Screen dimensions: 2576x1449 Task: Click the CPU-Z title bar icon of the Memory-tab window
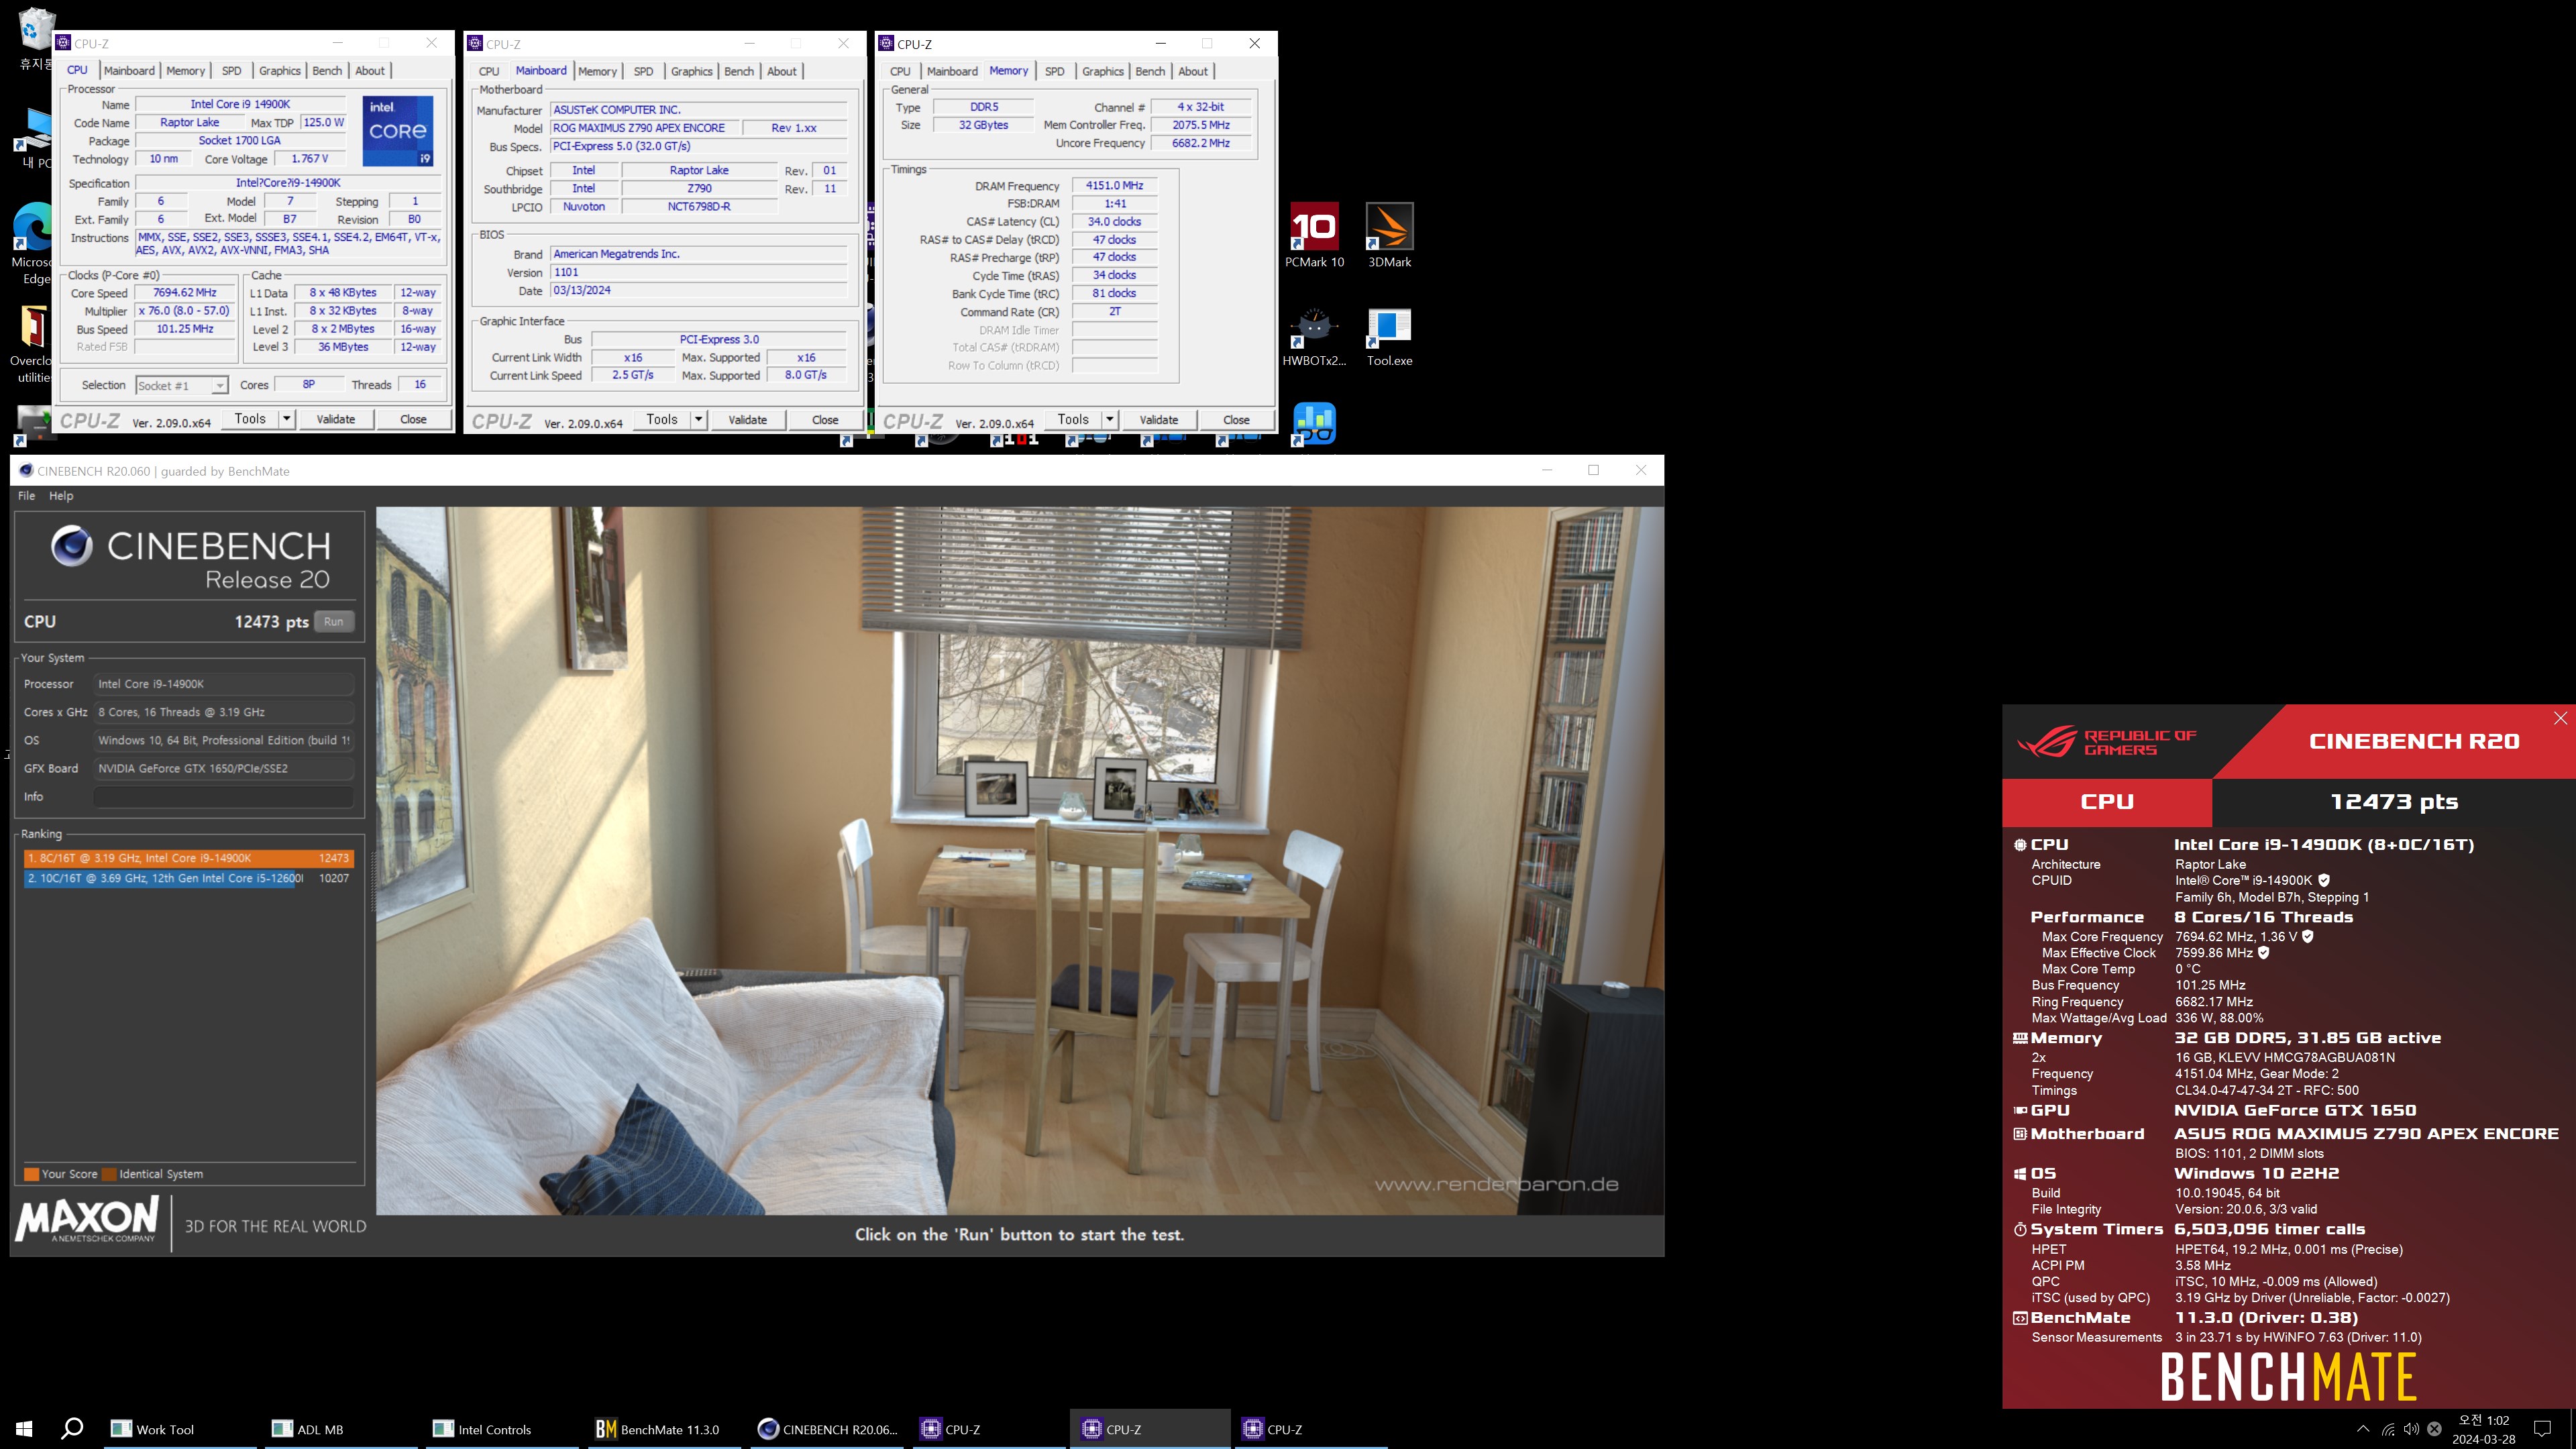tap(886, 43)
